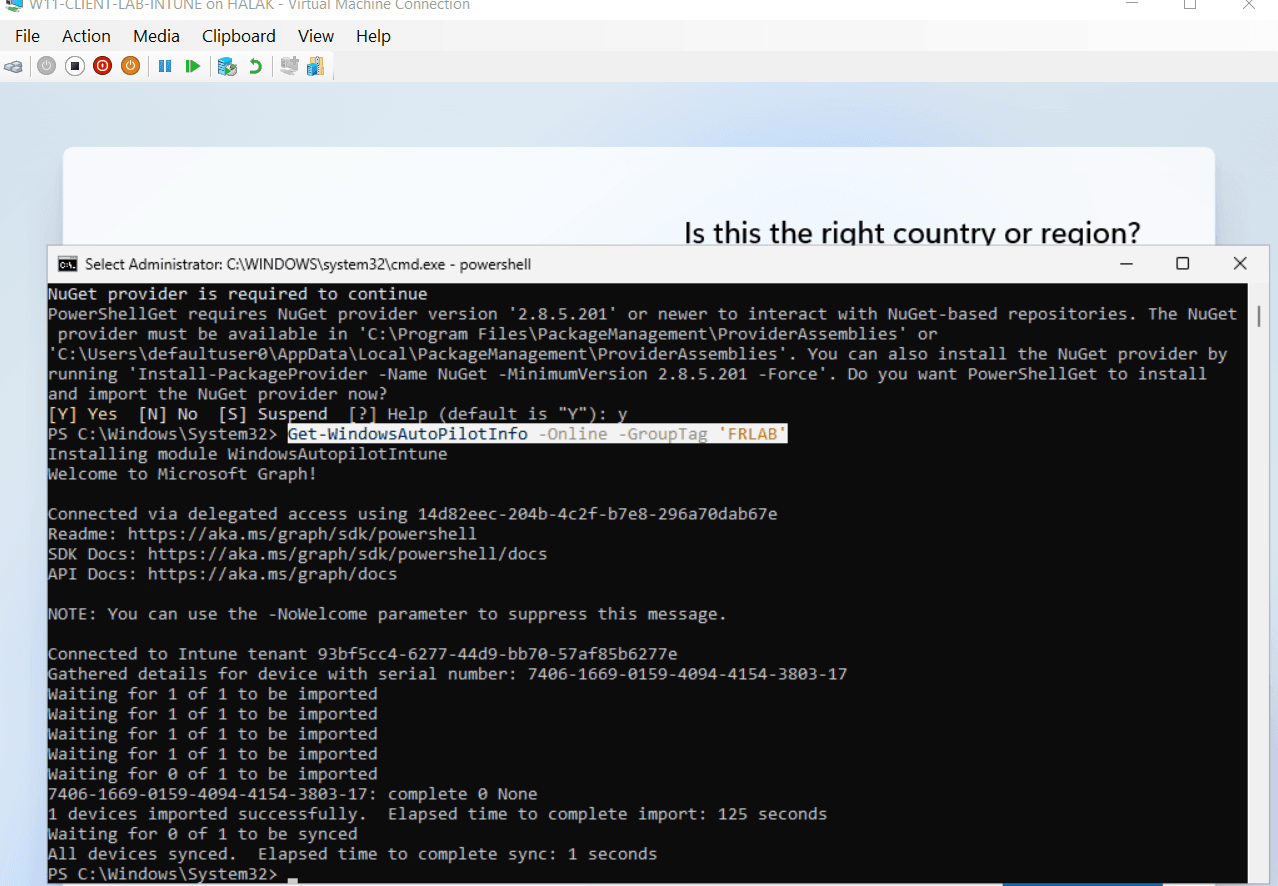Minimize the Administrator cmd.exe window
Image resolution: width=1278 pixels, height=886 pixels.
tap(1126, 264)
